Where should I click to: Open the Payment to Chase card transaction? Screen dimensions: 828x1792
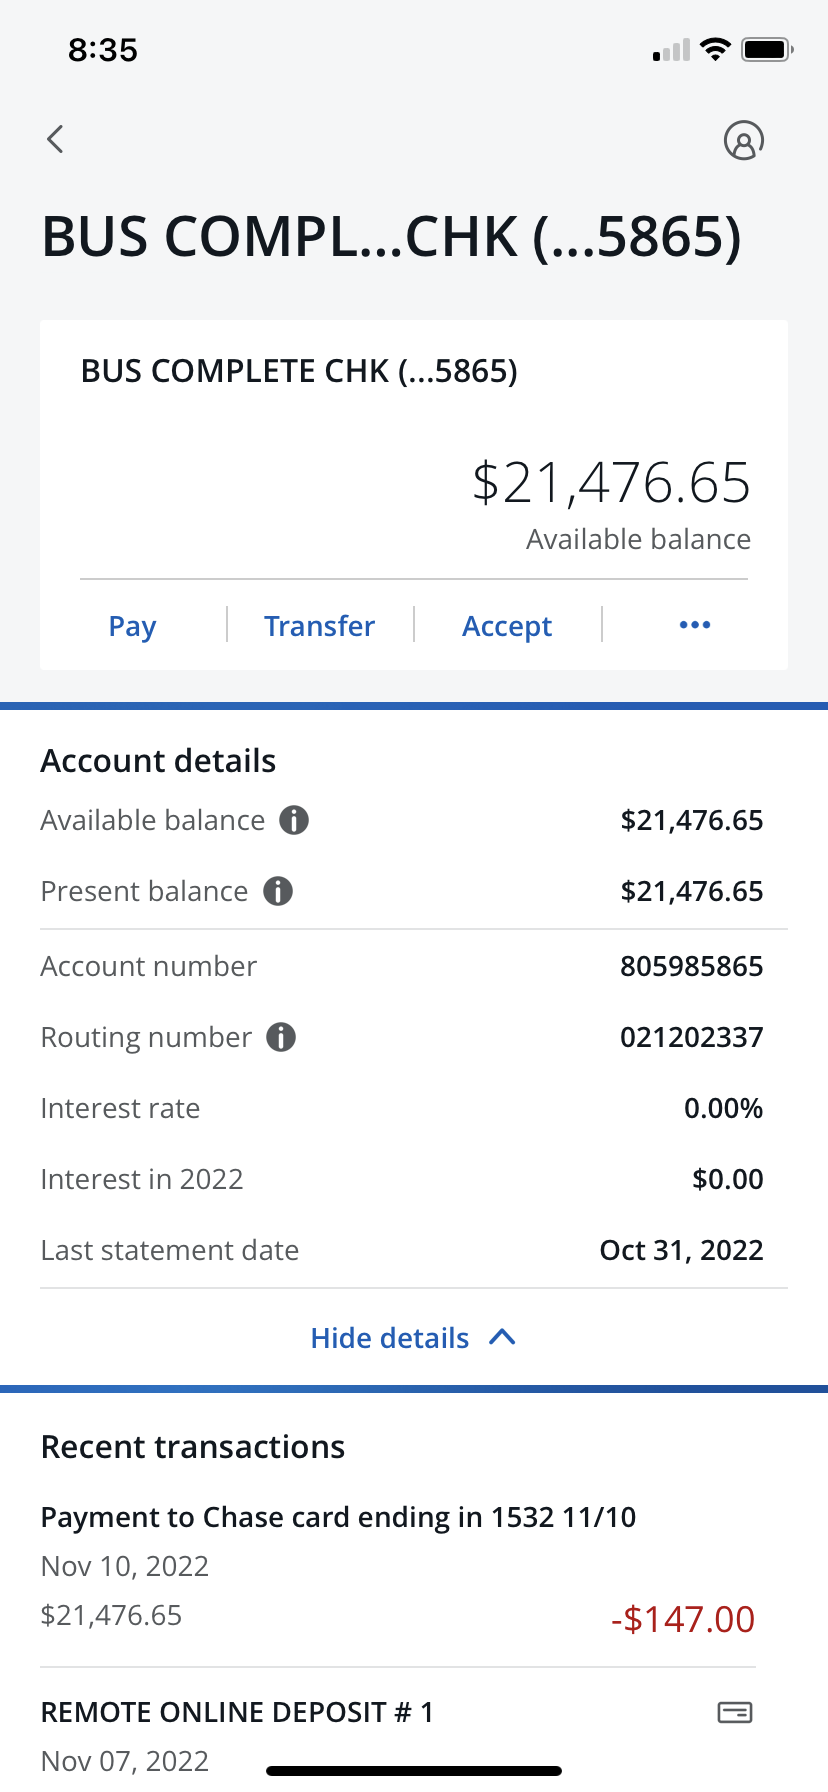[x=398, y=1566]
